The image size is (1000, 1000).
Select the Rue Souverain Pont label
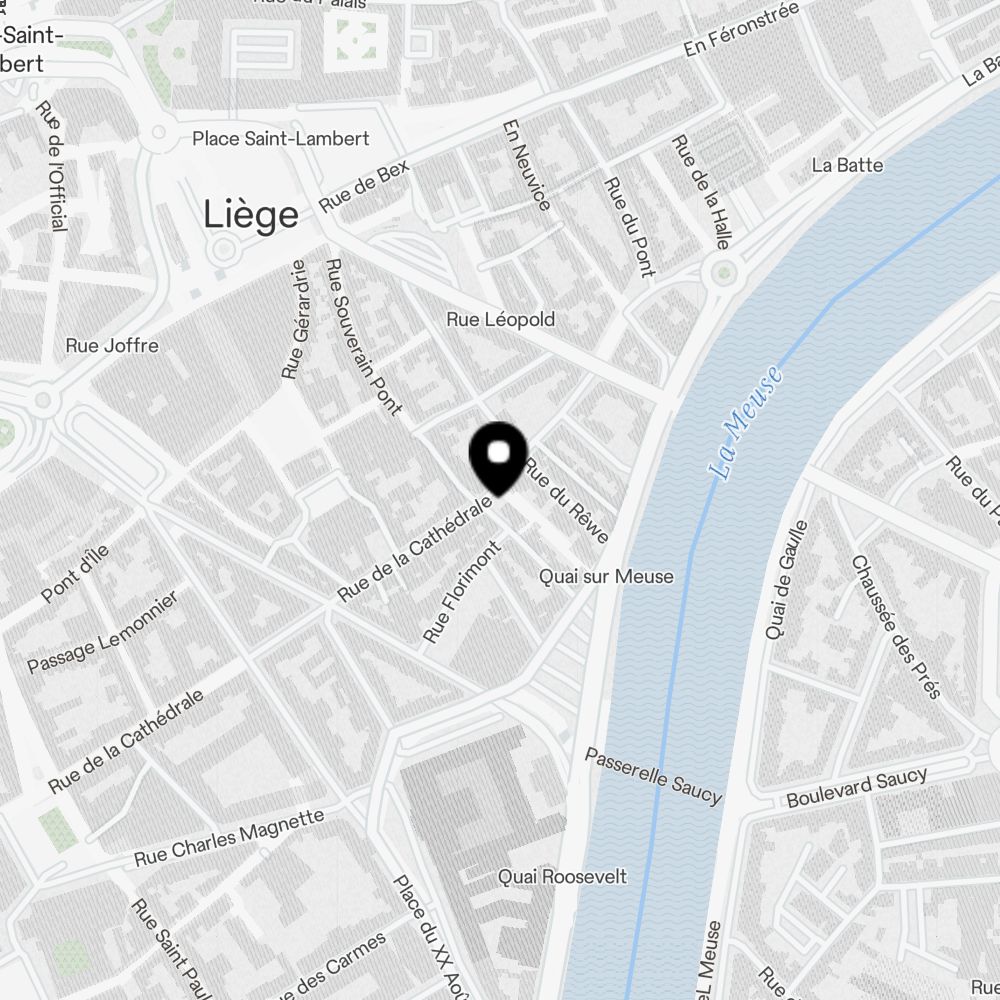pos(364,337)
